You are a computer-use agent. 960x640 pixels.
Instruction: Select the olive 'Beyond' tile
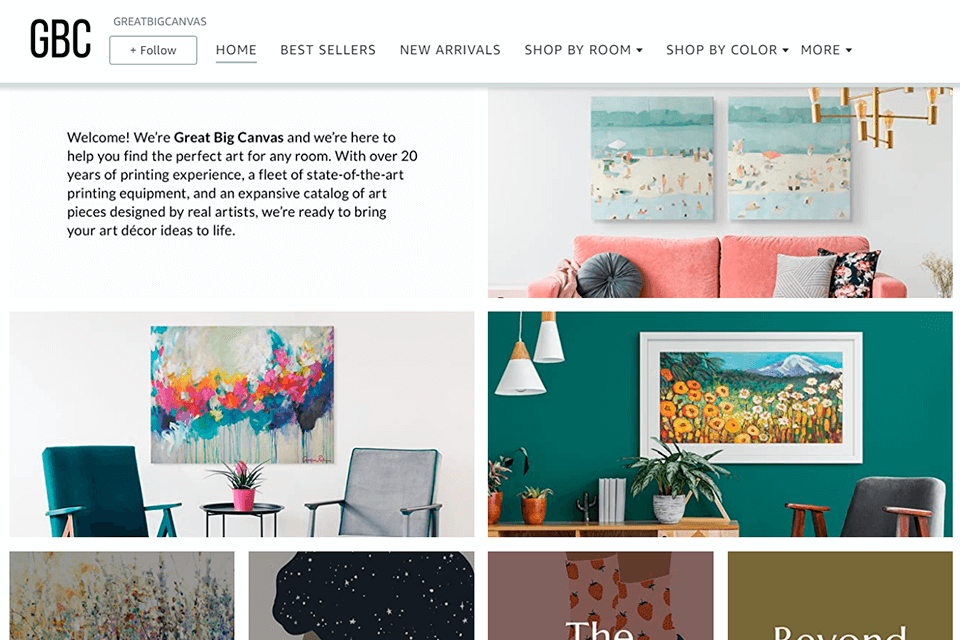point(840,595)
